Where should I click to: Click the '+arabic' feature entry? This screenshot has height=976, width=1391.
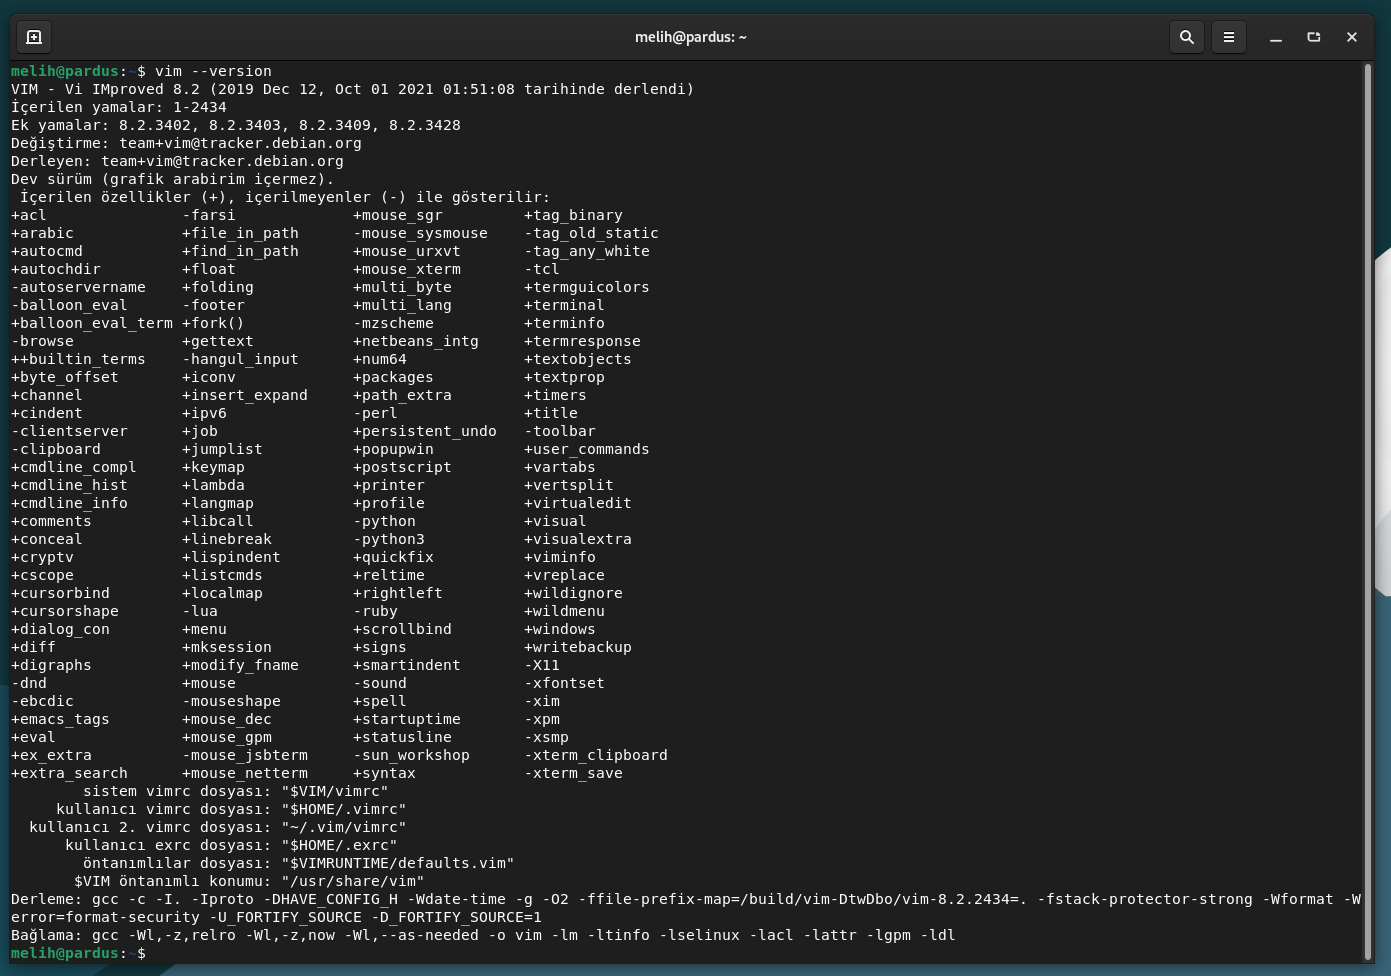coord(42,233)
